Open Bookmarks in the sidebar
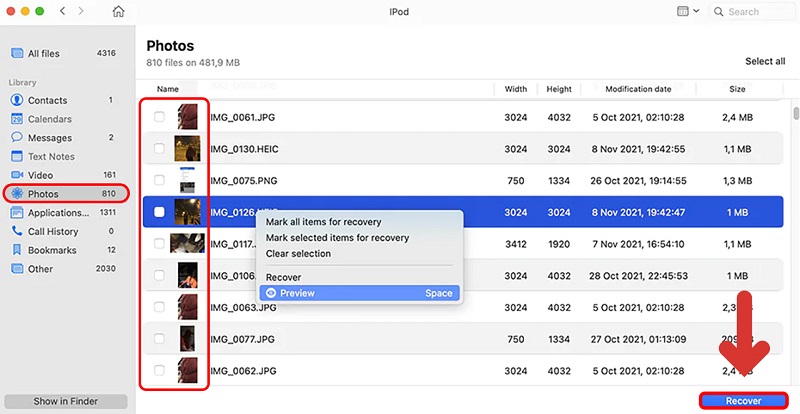This screenshot has width=800, height=414. pos(52,249)
